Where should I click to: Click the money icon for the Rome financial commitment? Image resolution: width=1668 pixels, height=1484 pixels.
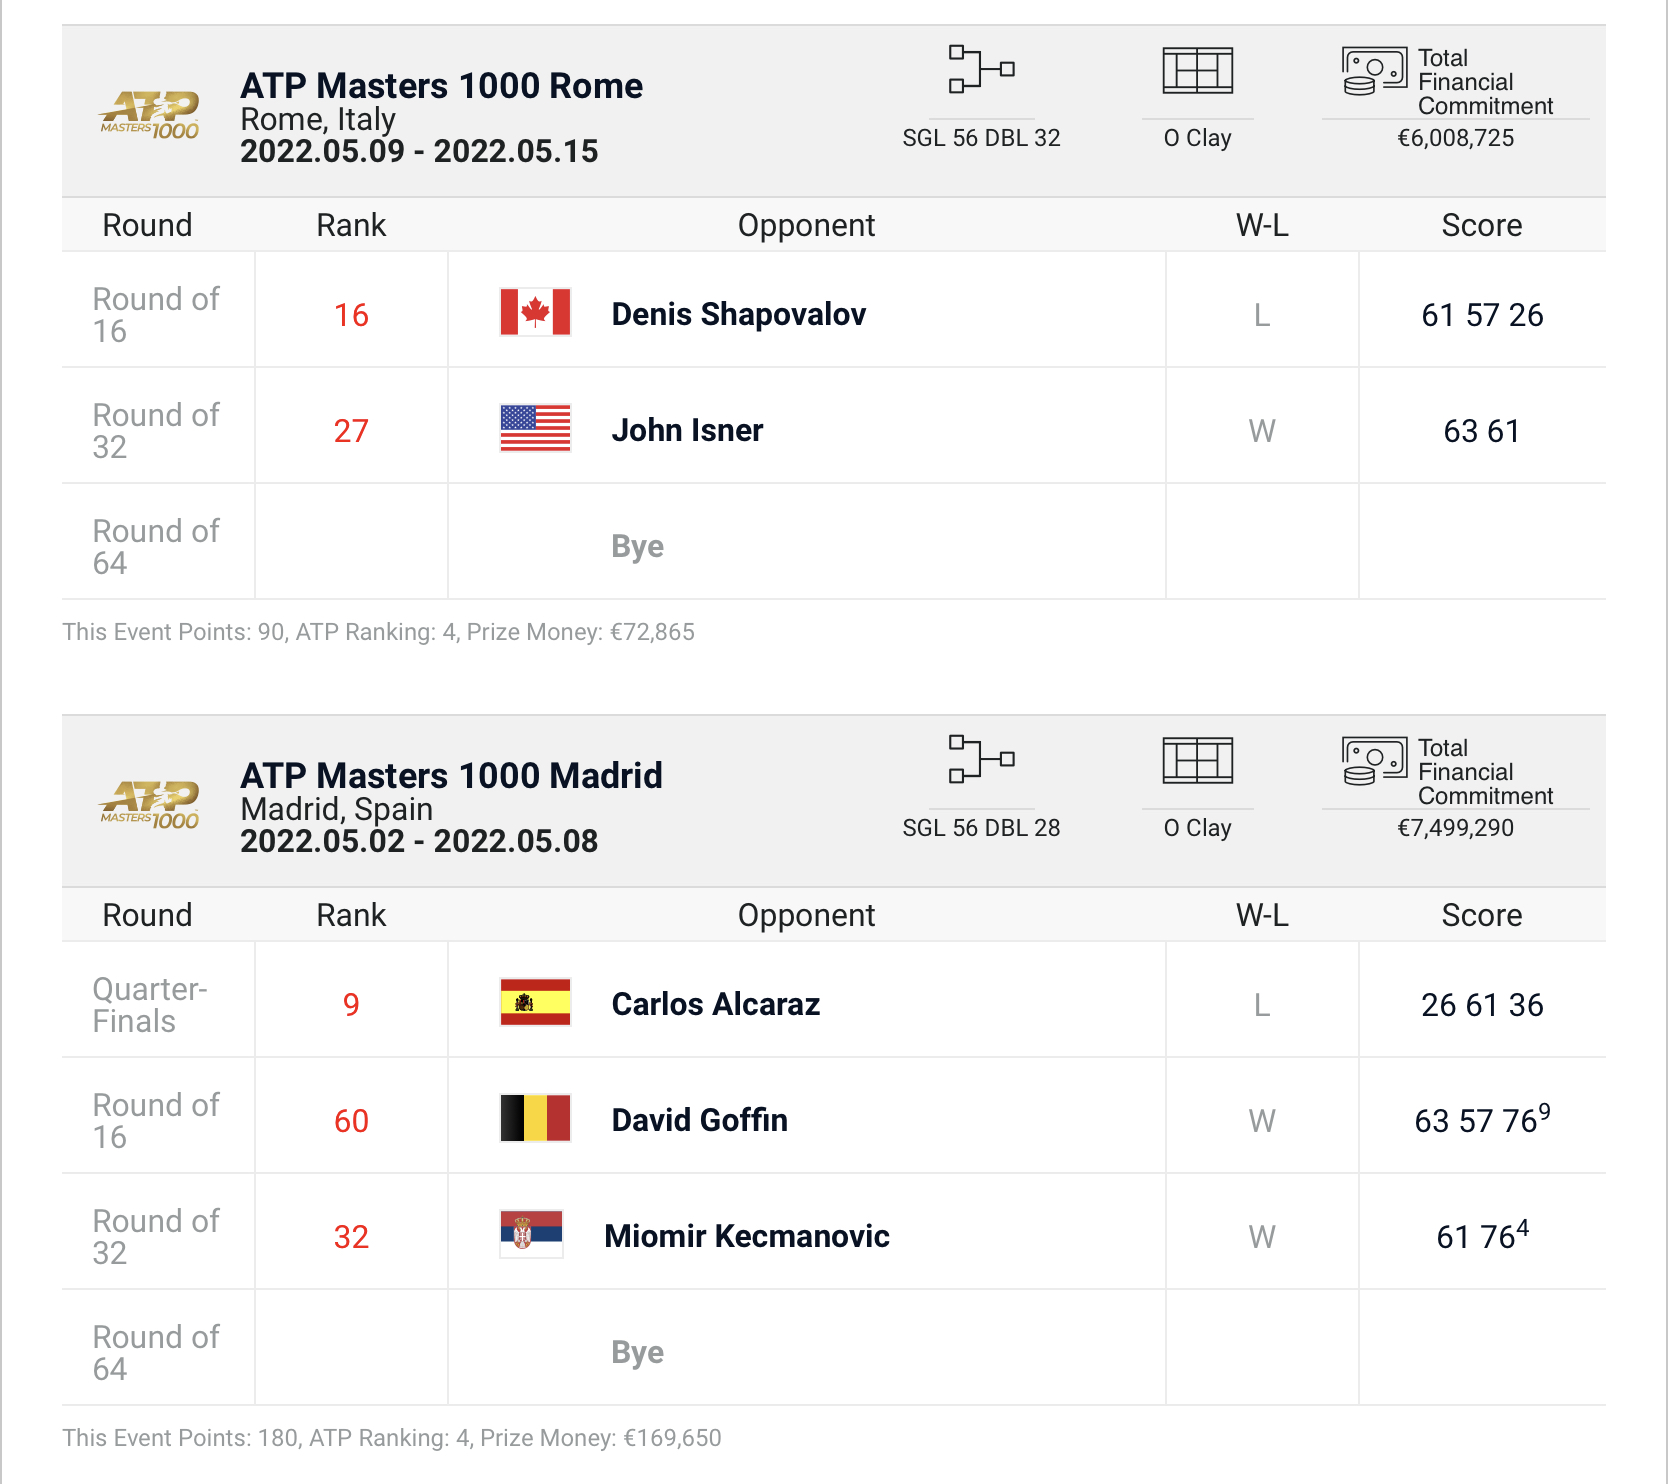pos(1374,71)
